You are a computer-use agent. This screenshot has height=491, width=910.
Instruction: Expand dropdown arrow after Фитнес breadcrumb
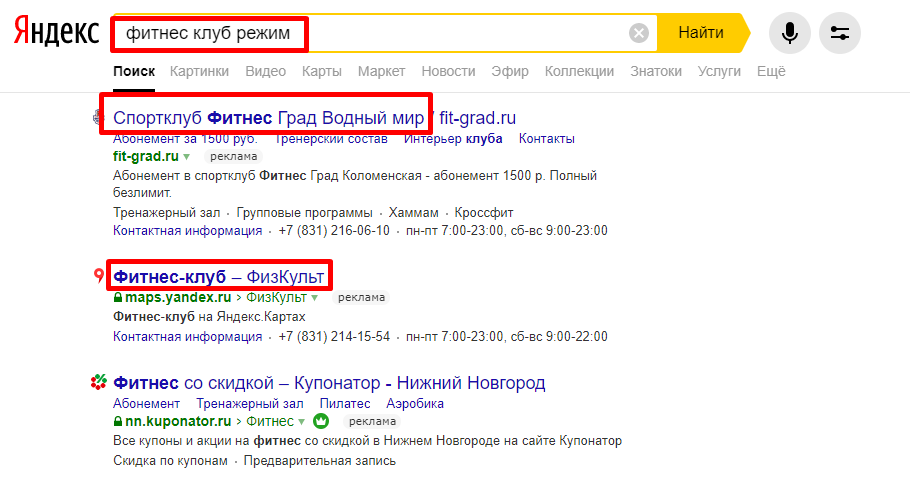point(302,421)
